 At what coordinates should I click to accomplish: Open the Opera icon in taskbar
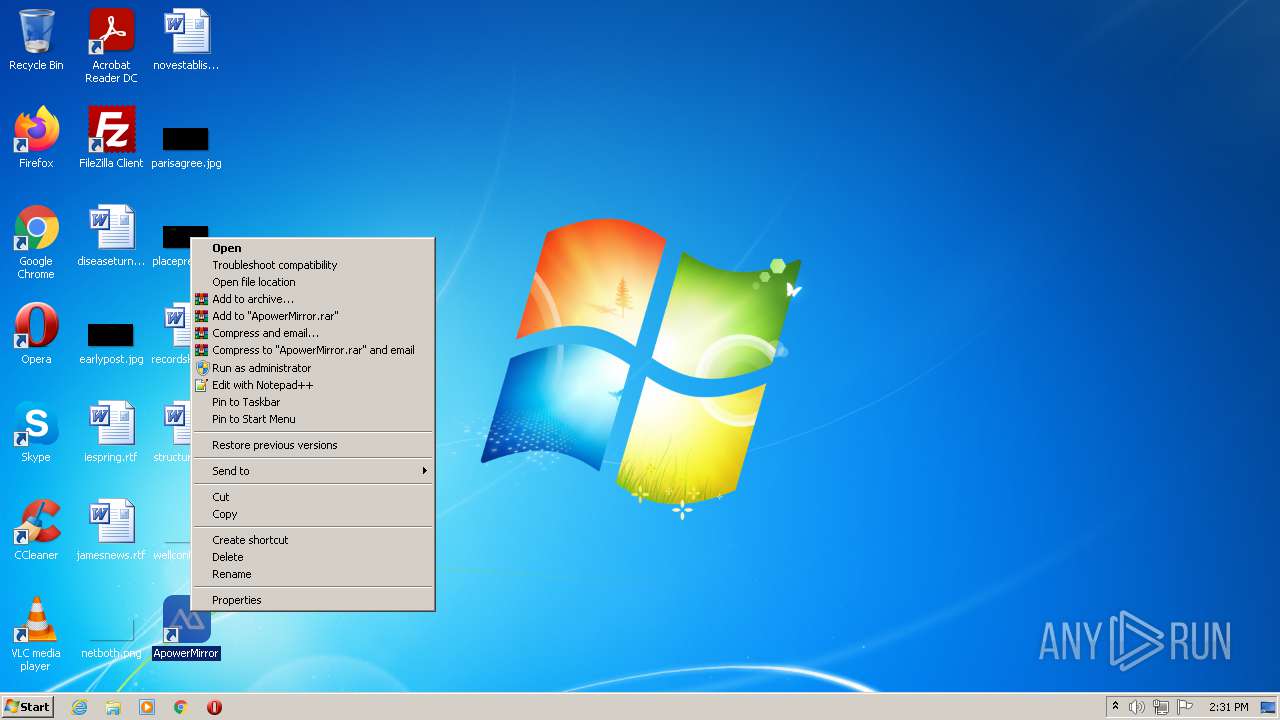[x=214, y=707]
